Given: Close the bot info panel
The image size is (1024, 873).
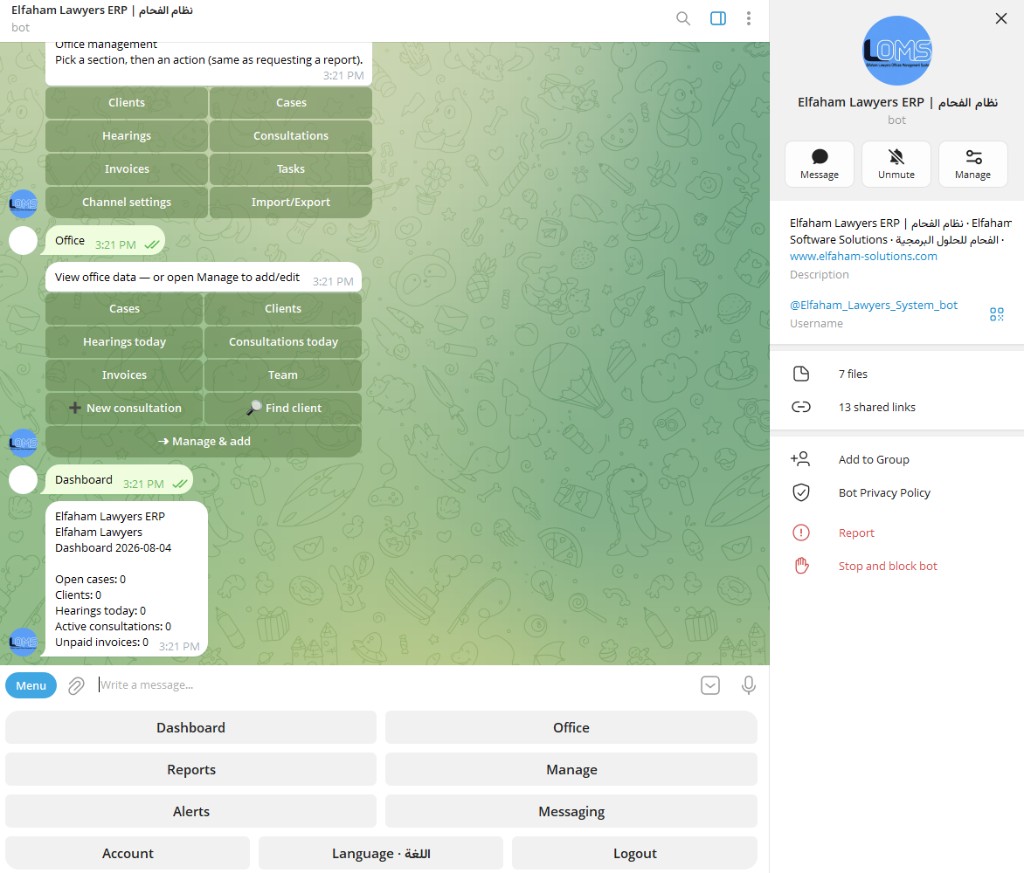Looking at the screenshot, I should click(x=1000, y=18).
